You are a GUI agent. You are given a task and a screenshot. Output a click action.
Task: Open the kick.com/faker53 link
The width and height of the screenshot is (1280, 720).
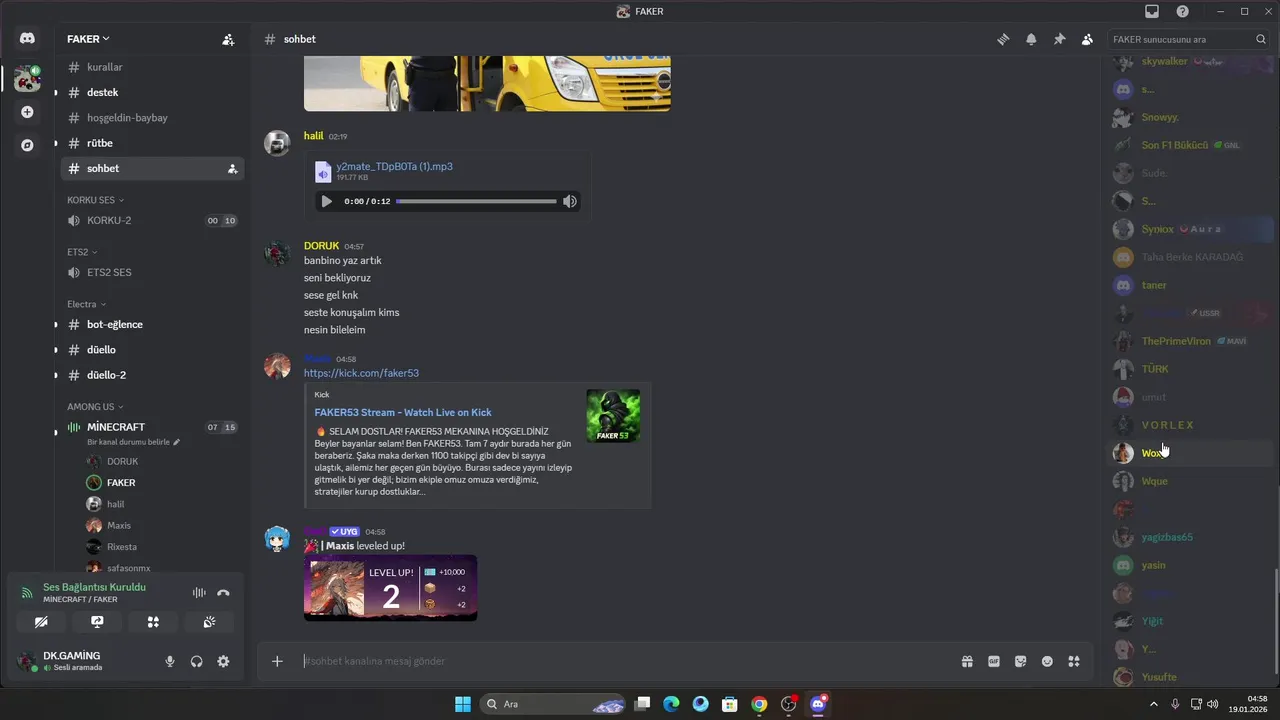click(x=361, y=373)
